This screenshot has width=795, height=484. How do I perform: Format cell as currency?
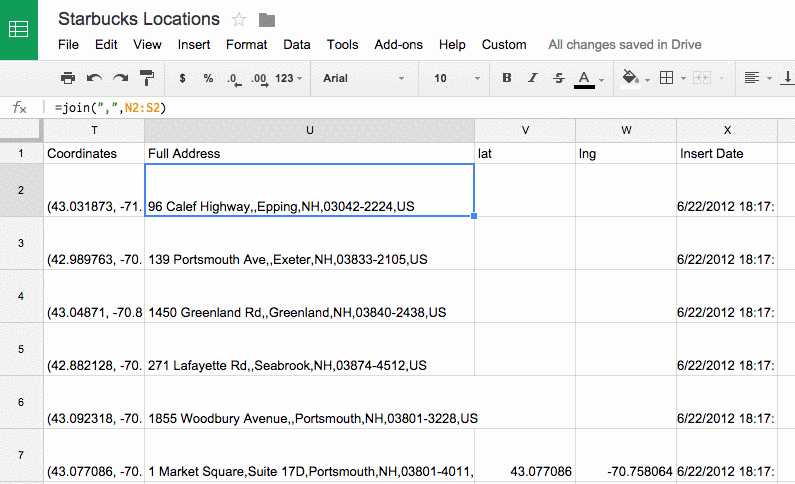[x=182, y=78]
